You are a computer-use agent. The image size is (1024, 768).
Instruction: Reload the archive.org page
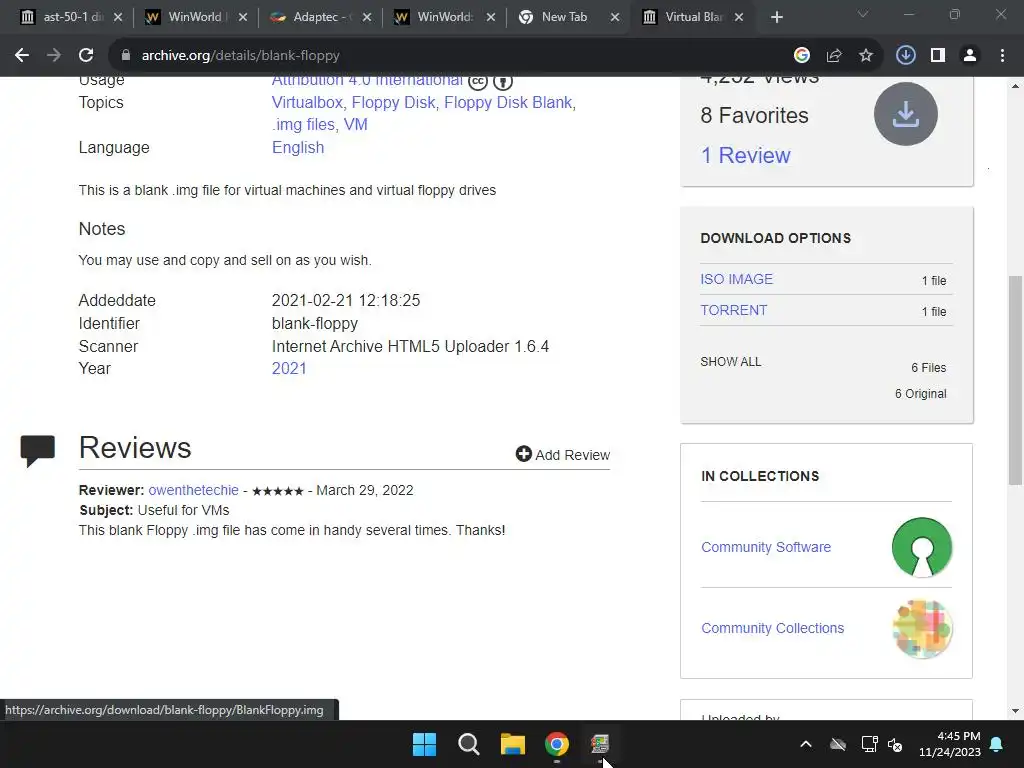tap(86, 56)
